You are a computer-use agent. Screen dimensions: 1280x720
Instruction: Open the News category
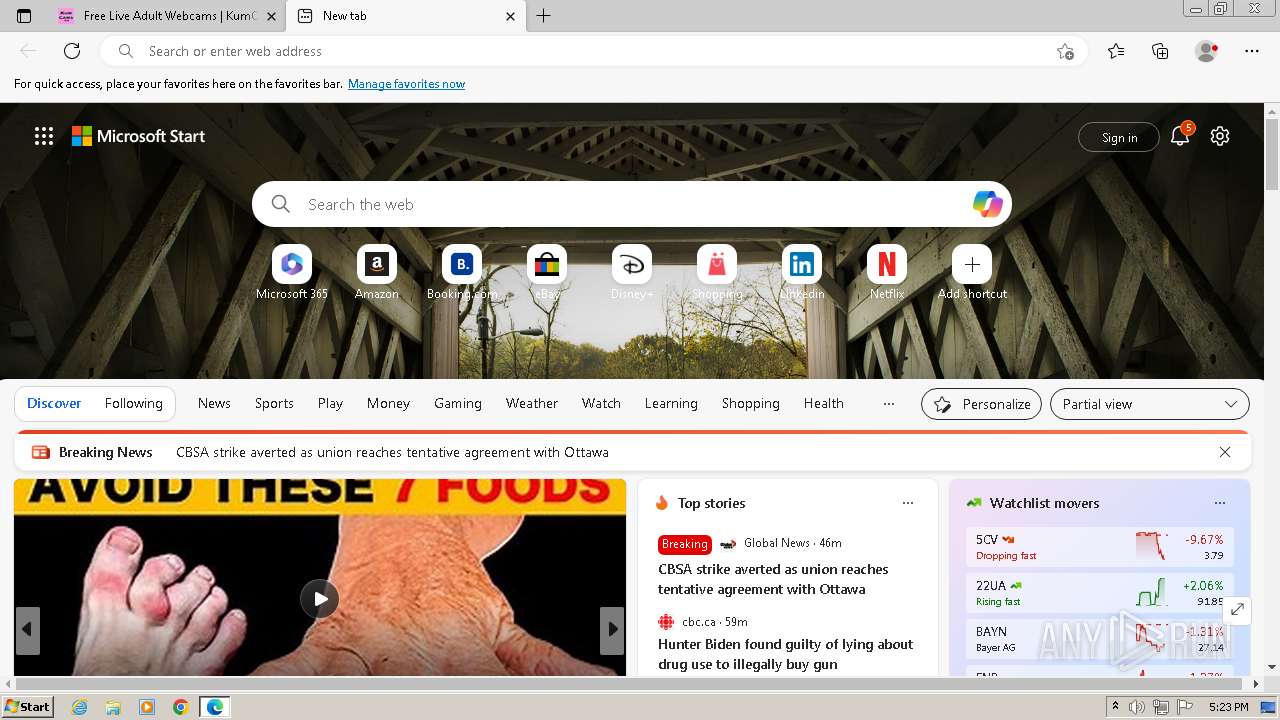click(214, 404)
